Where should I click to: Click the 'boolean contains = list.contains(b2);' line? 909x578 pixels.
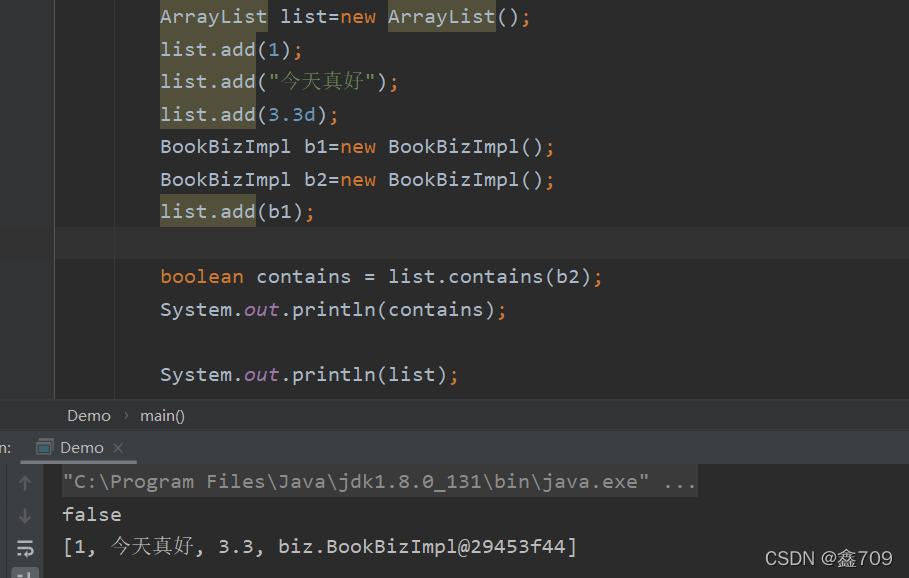(x=381, y=277)
